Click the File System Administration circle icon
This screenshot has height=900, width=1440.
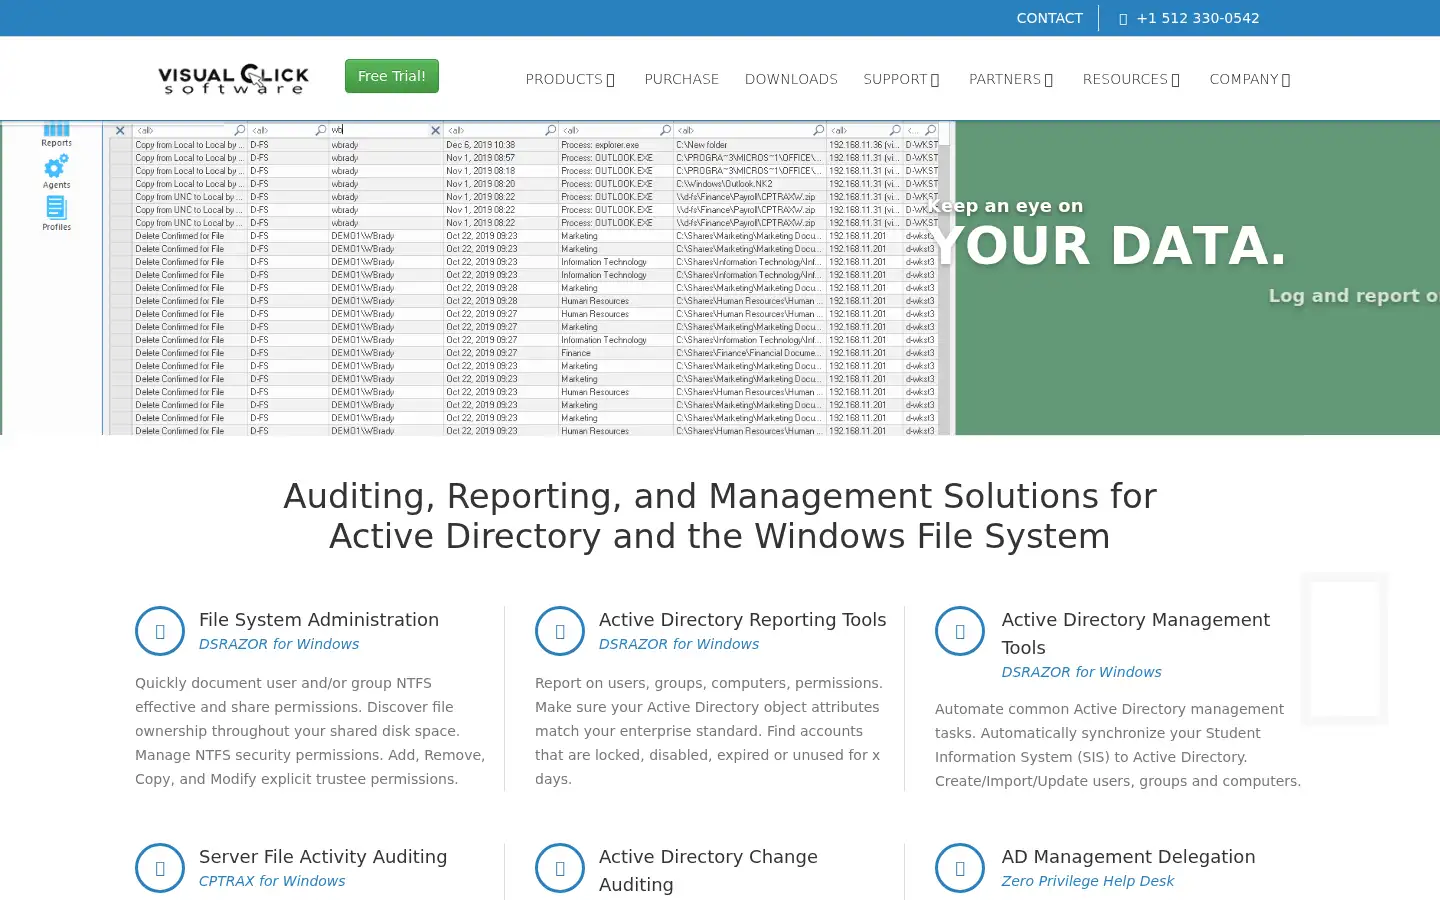point(160,631)
